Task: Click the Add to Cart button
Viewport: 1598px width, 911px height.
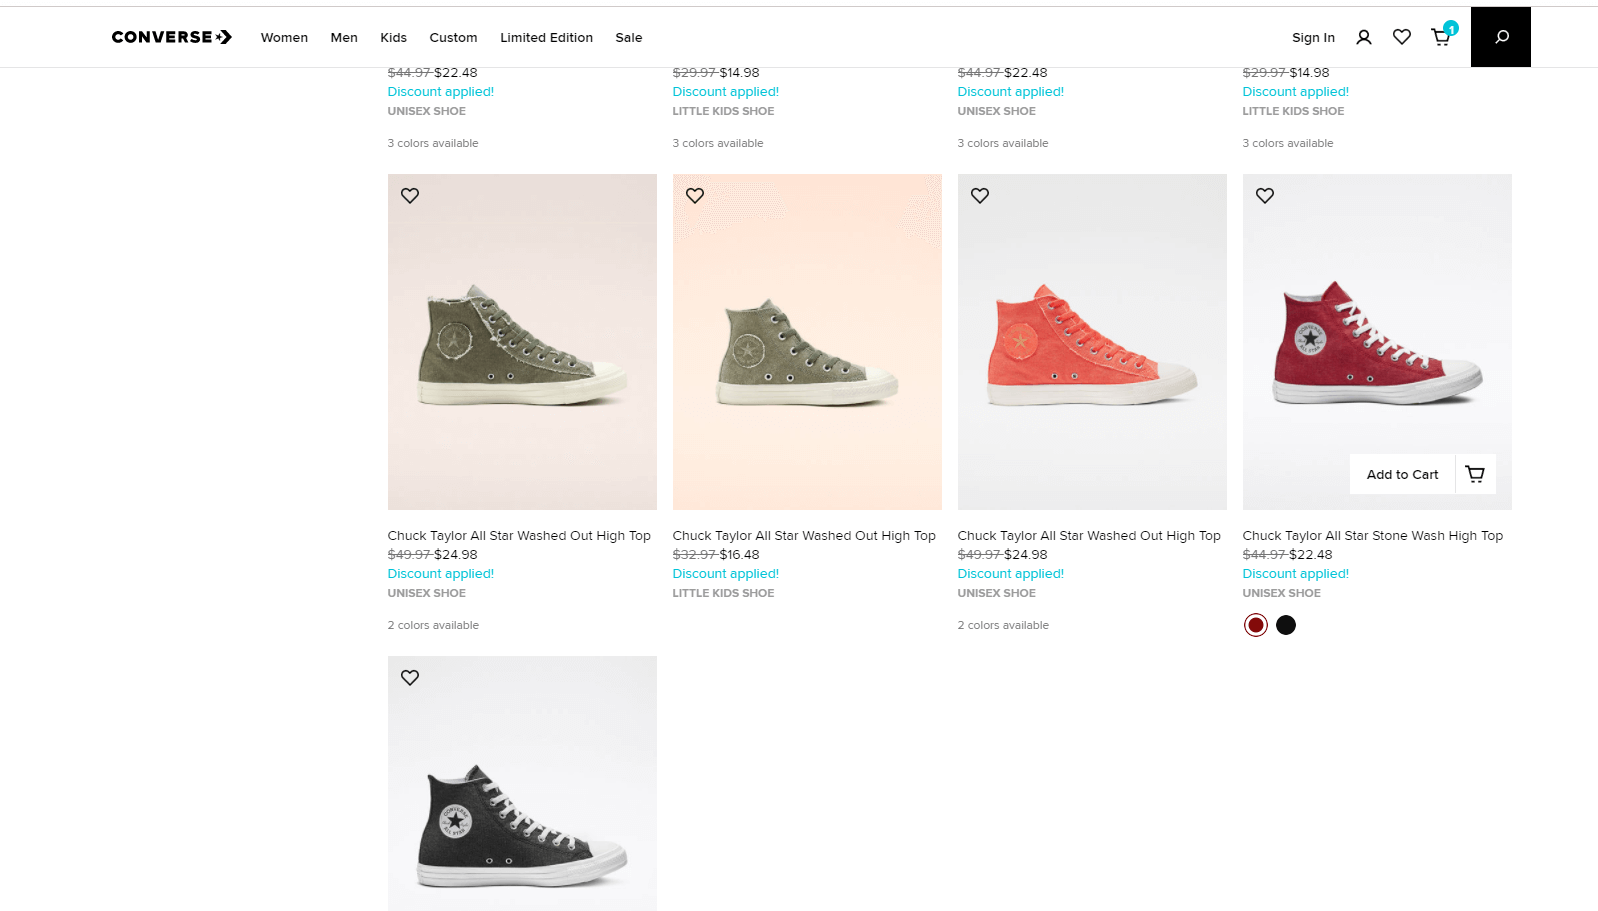Action: (x=1402, y=474)
